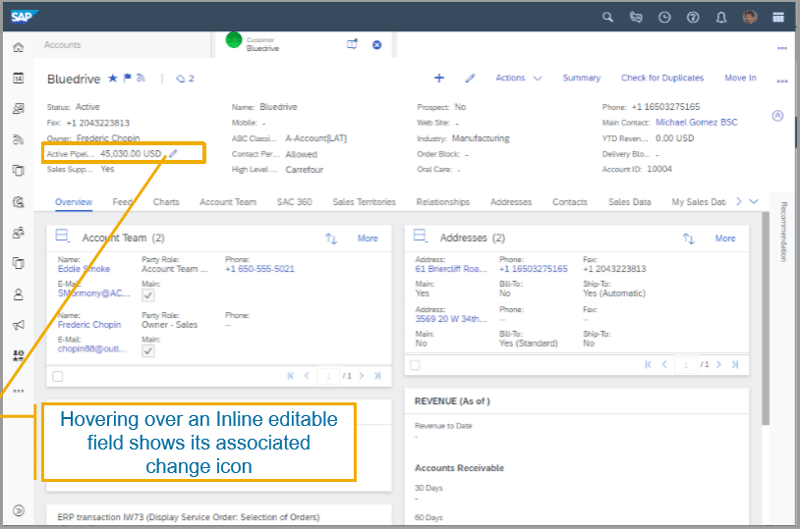Open the megaphone marketing icon in sidebar
The width and height of the screenshot is (800, 529).
pos(18,325)
